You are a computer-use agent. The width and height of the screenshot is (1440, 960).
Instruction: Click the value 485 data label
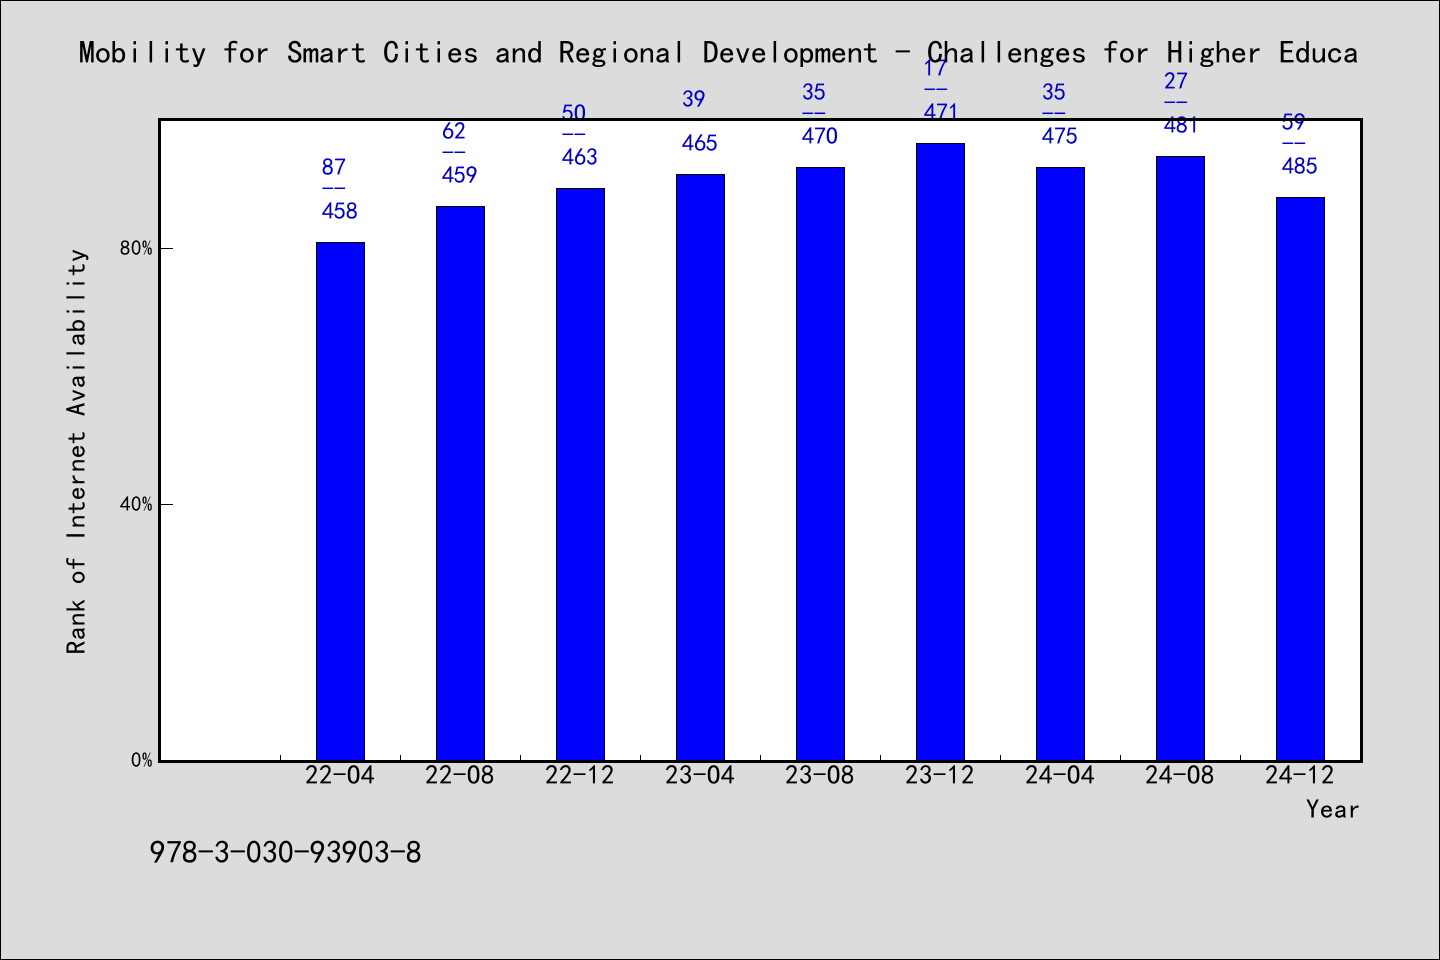(x=1300, y=166)
